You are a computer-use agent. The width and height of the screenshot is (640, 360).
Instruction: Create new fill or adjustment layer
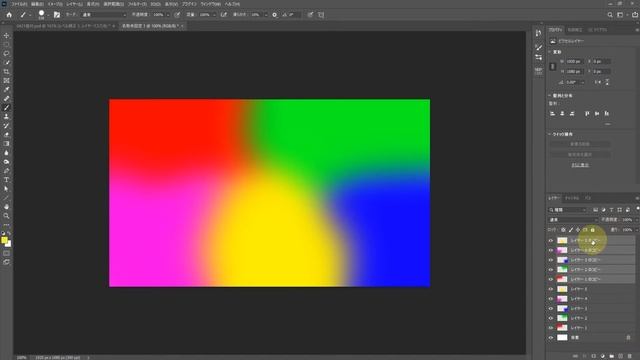(602, 356)
